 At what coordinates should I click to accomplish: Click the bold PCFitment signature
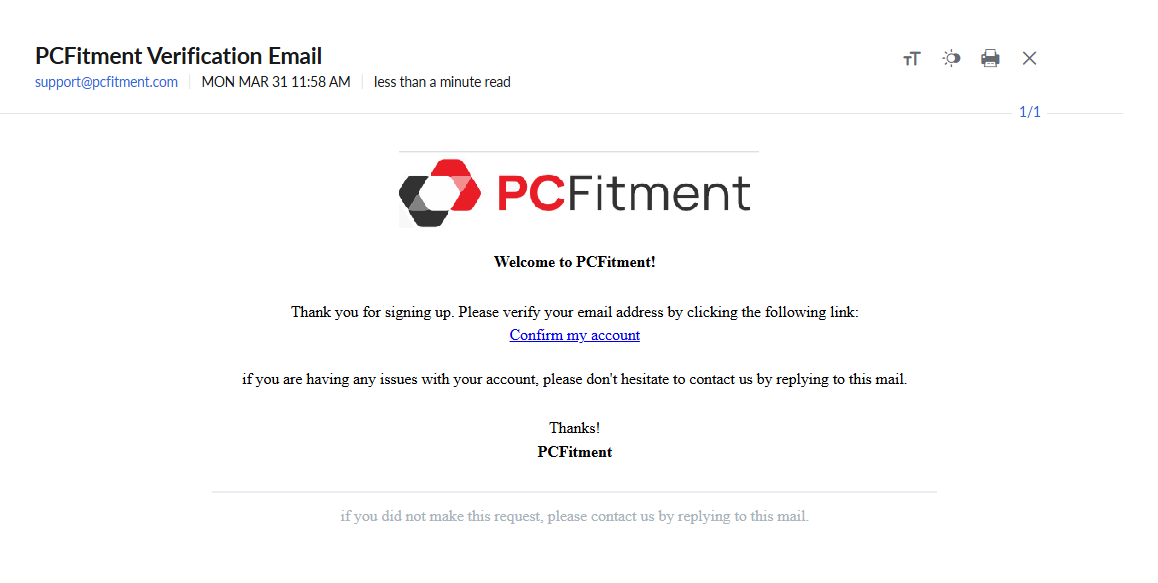tap(574, 452)
